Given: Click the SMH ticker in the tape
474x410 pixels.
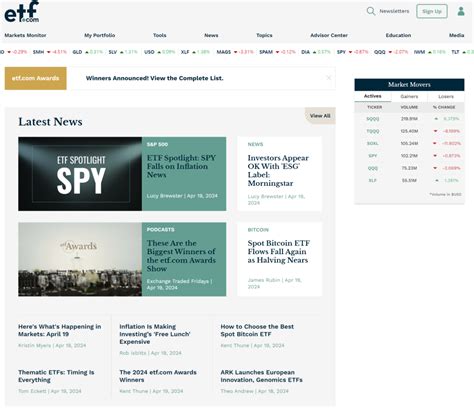Looking at the screenshot, I should [38, 52].
